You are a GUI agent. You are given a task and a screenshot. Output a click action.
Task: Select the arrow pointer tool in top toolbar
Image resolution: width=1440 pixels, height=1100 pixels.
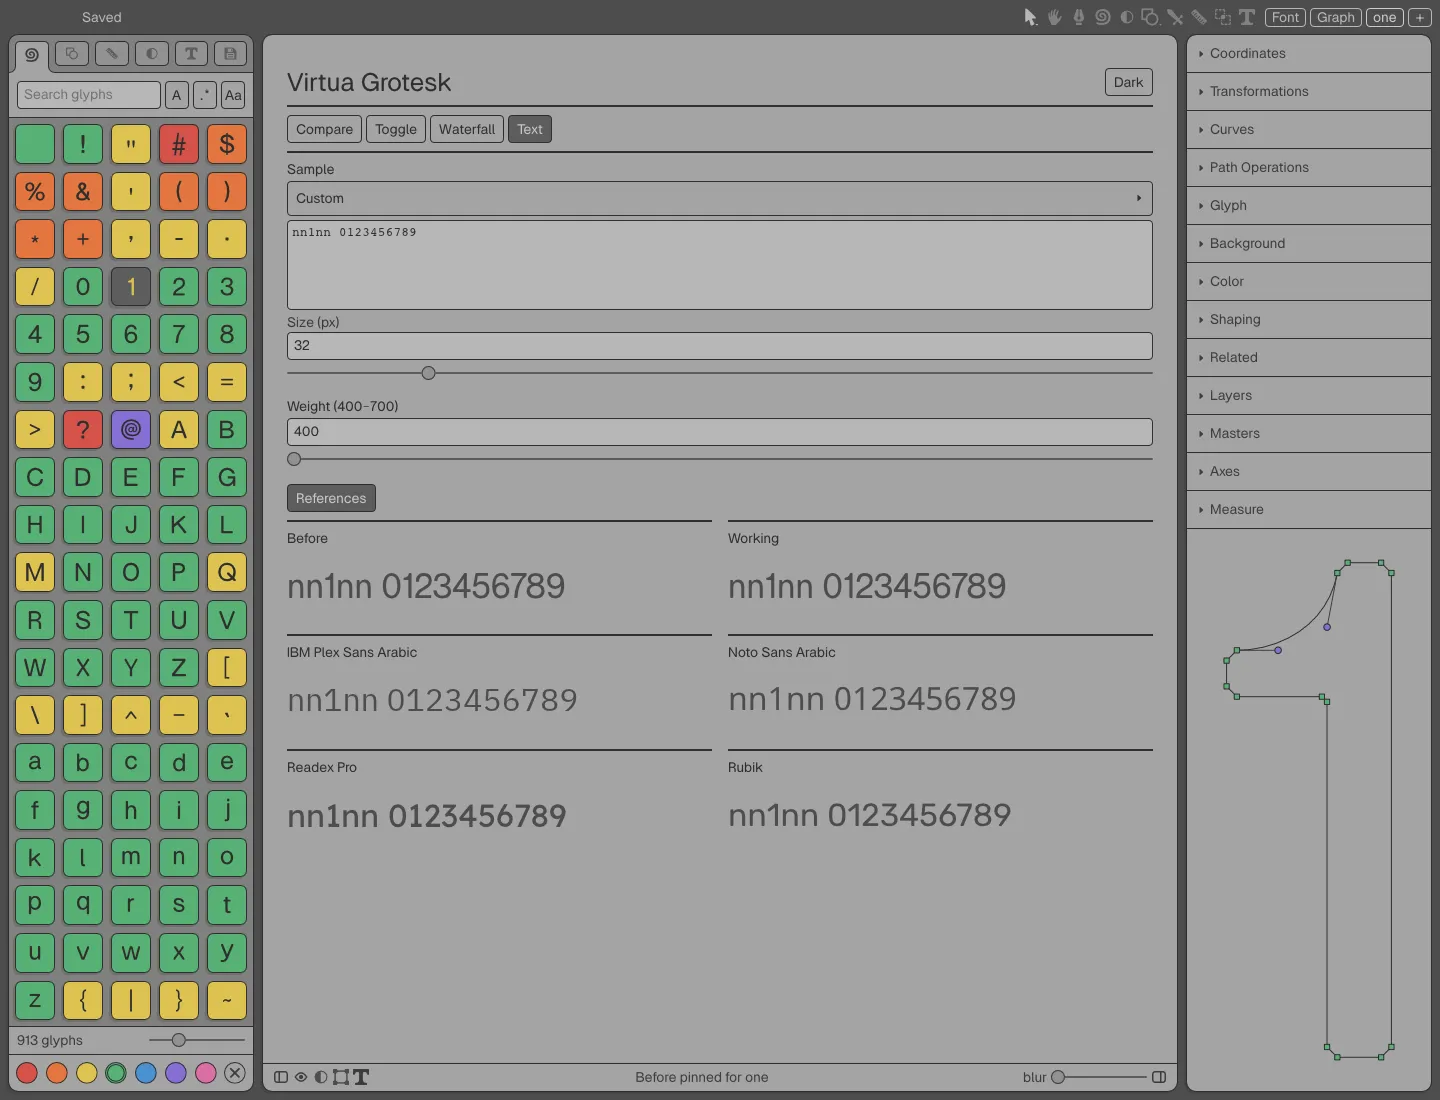click(1031, 17)
